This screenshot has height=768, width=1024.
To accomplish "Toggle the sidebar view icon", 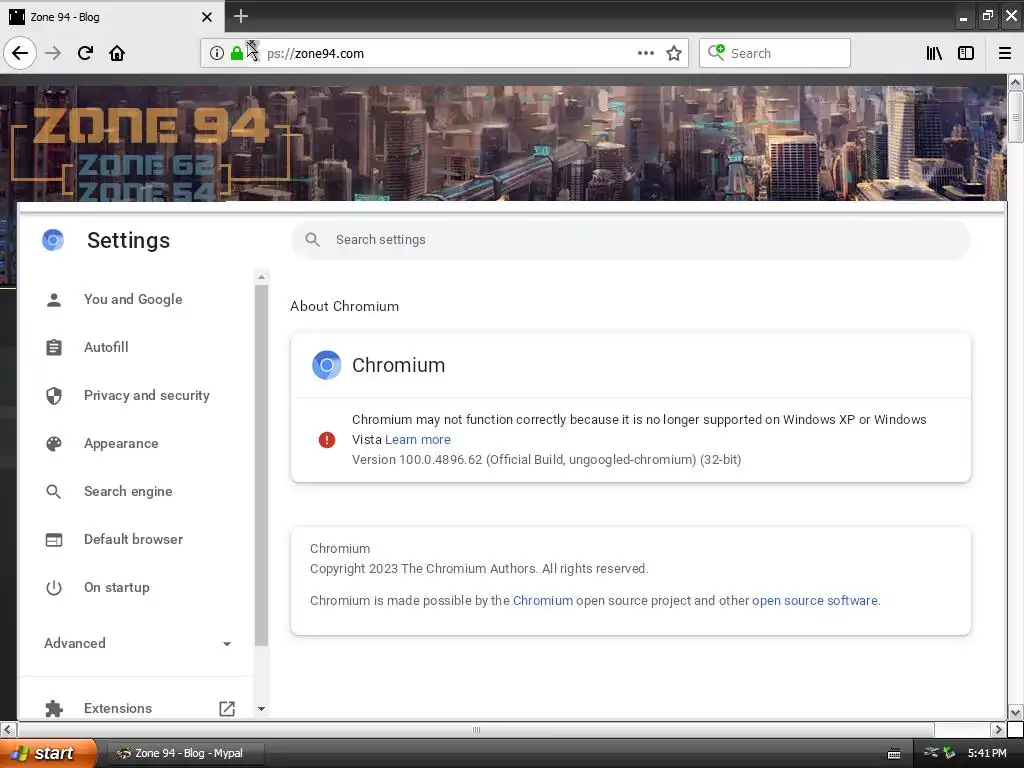I will pyautogui.click(x=966, y=53).
